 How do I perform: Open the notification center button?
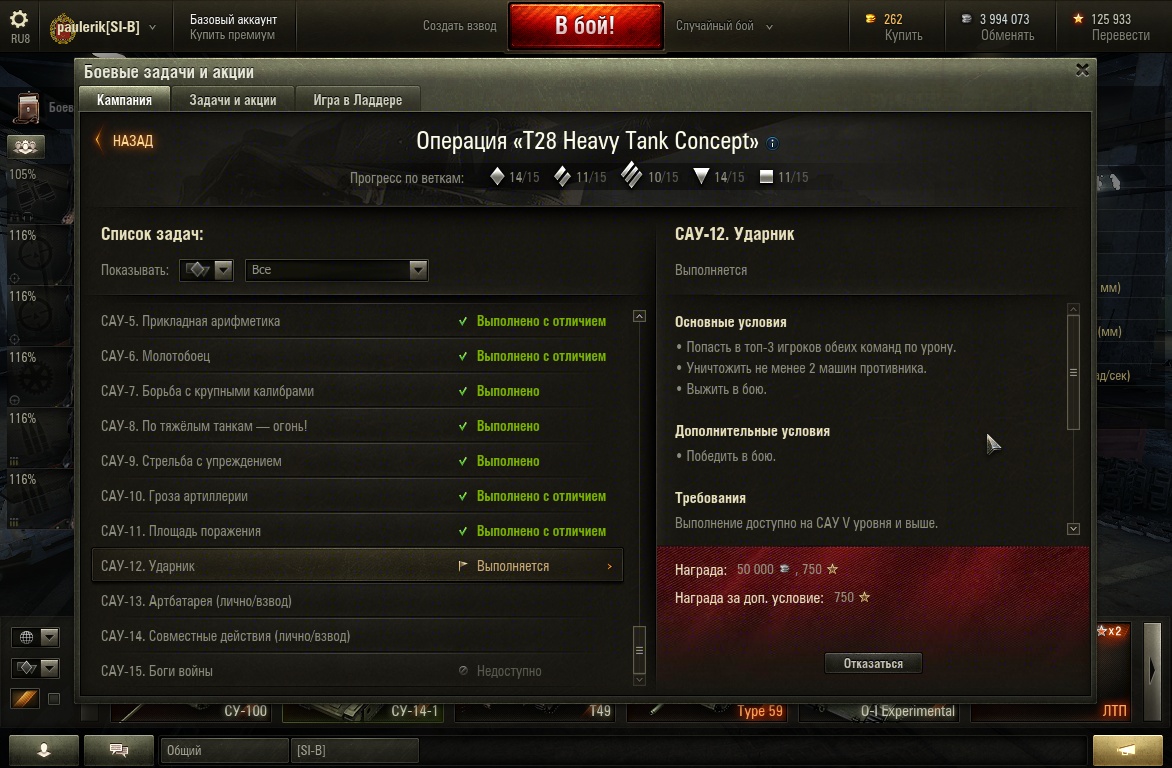tap(1126, 750)
